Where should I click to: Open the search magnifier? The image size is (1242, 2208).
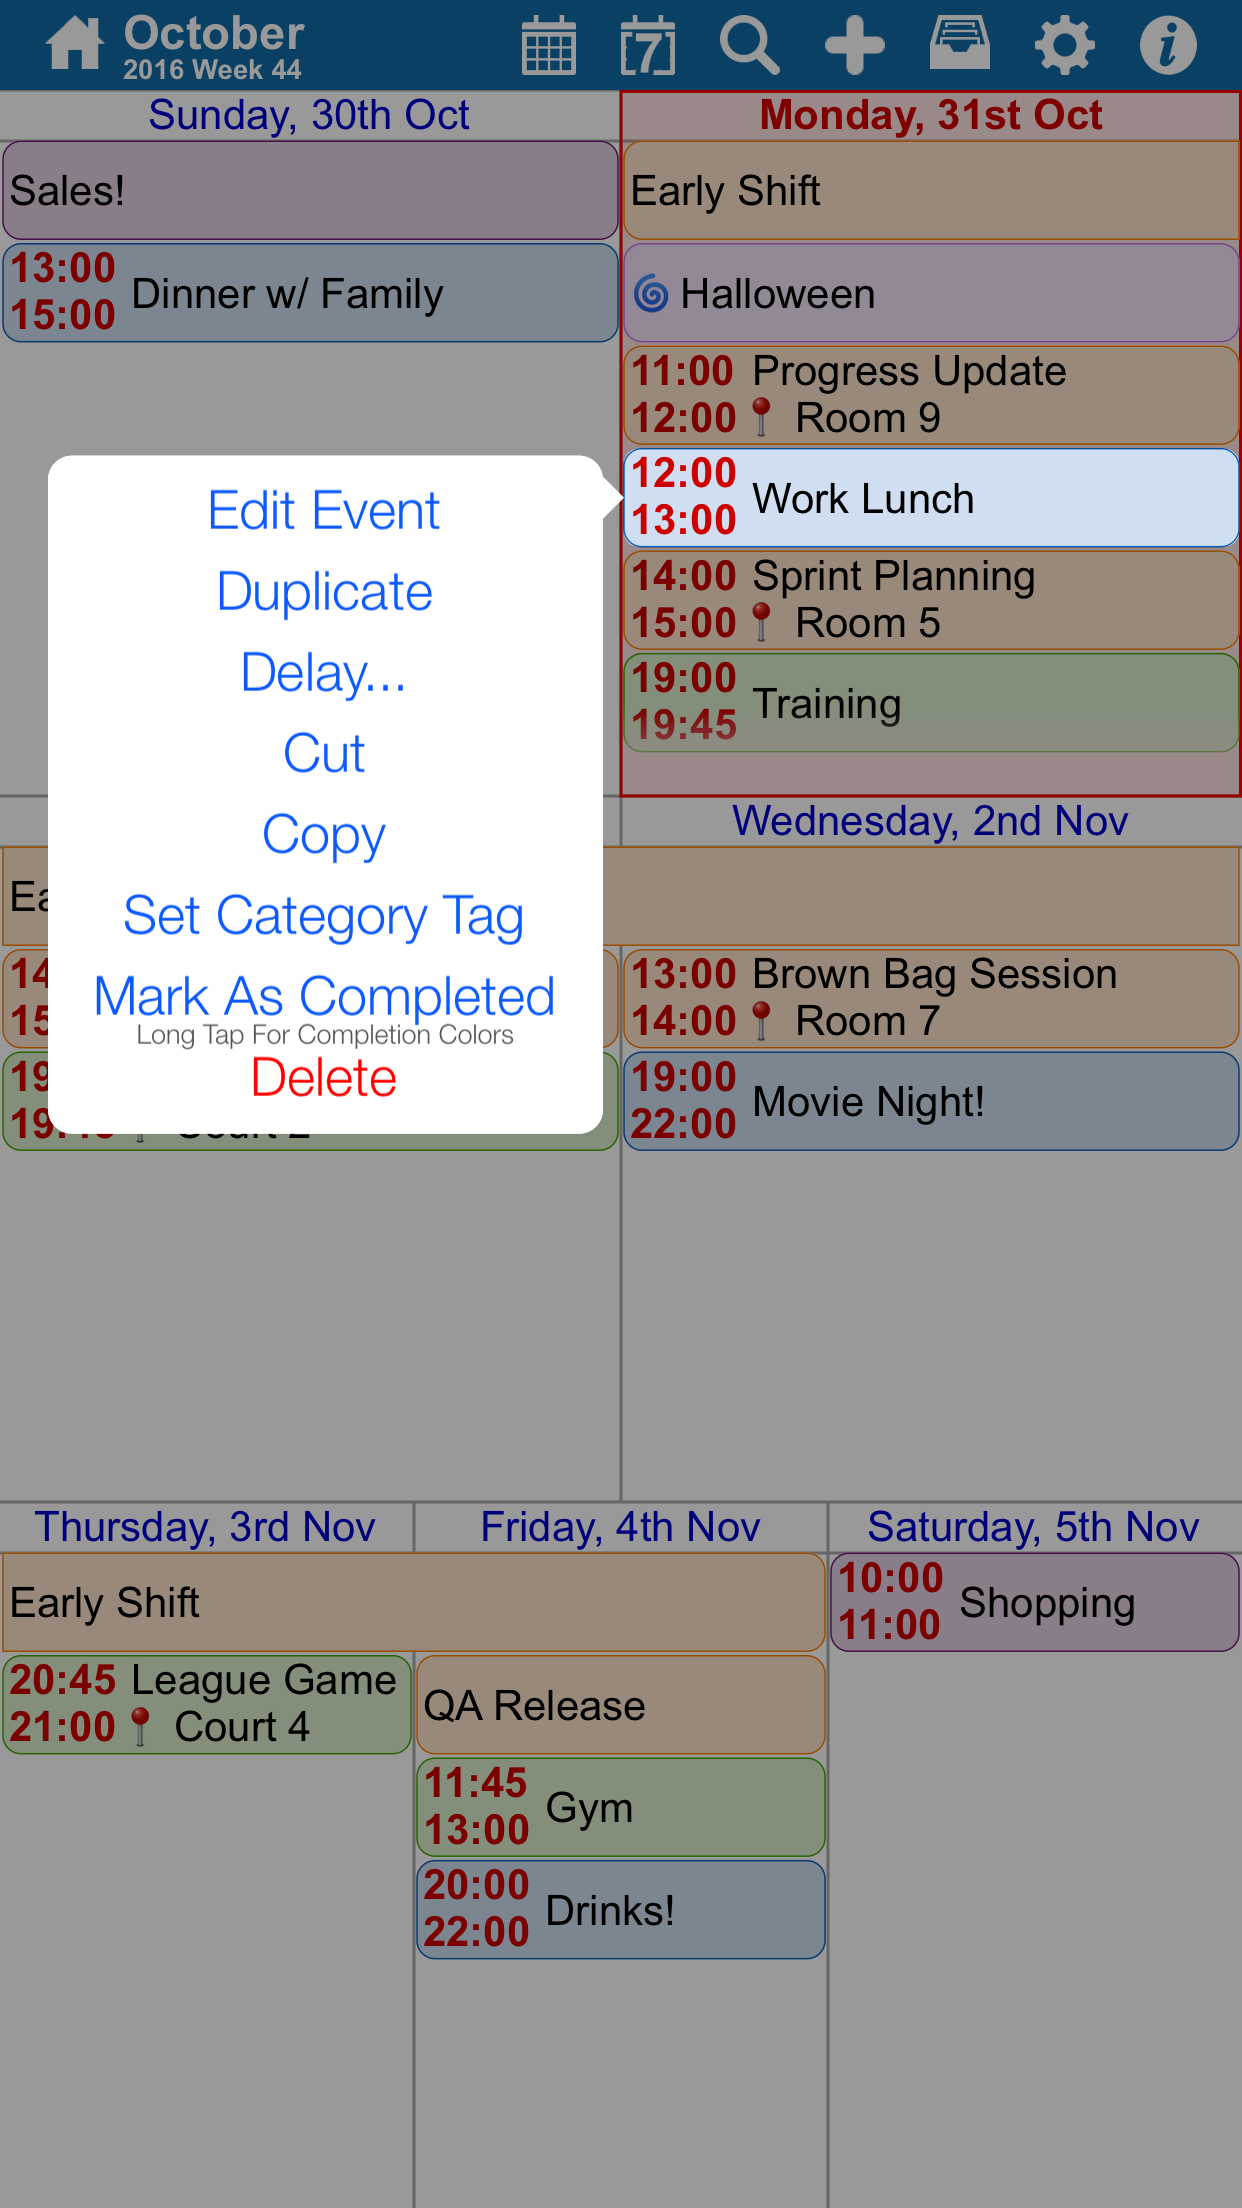749,45
